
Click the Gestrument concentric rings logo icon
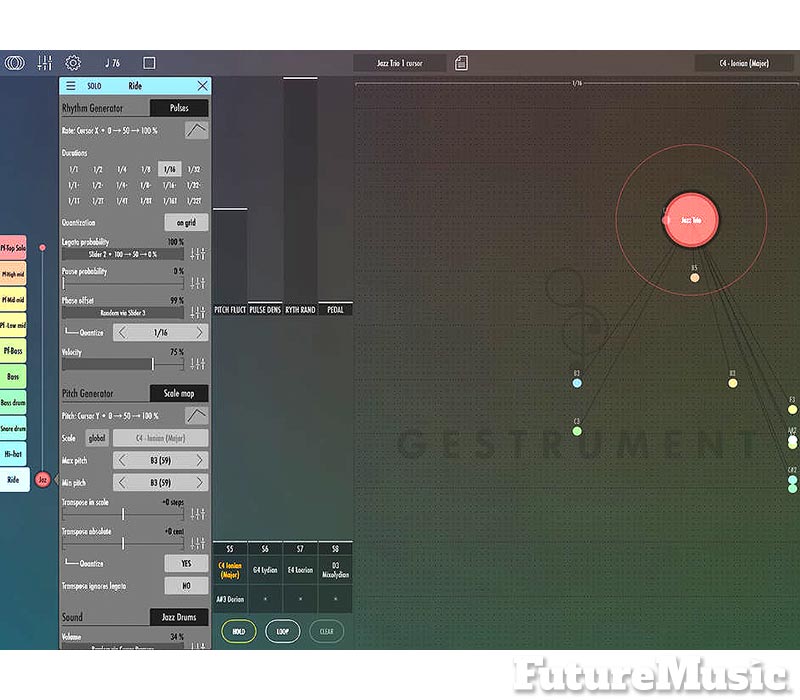click(14, 63)
